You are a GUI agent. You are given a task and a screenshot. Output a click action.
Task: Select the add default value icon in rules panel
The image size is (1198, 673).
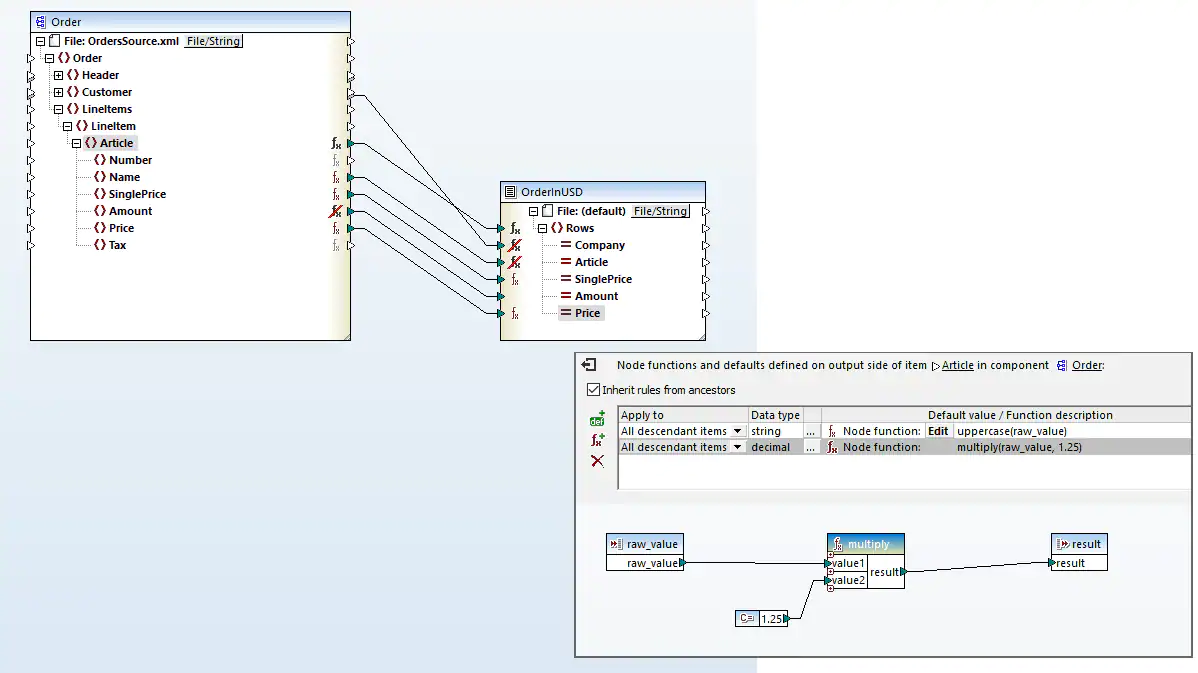point(597,420)
